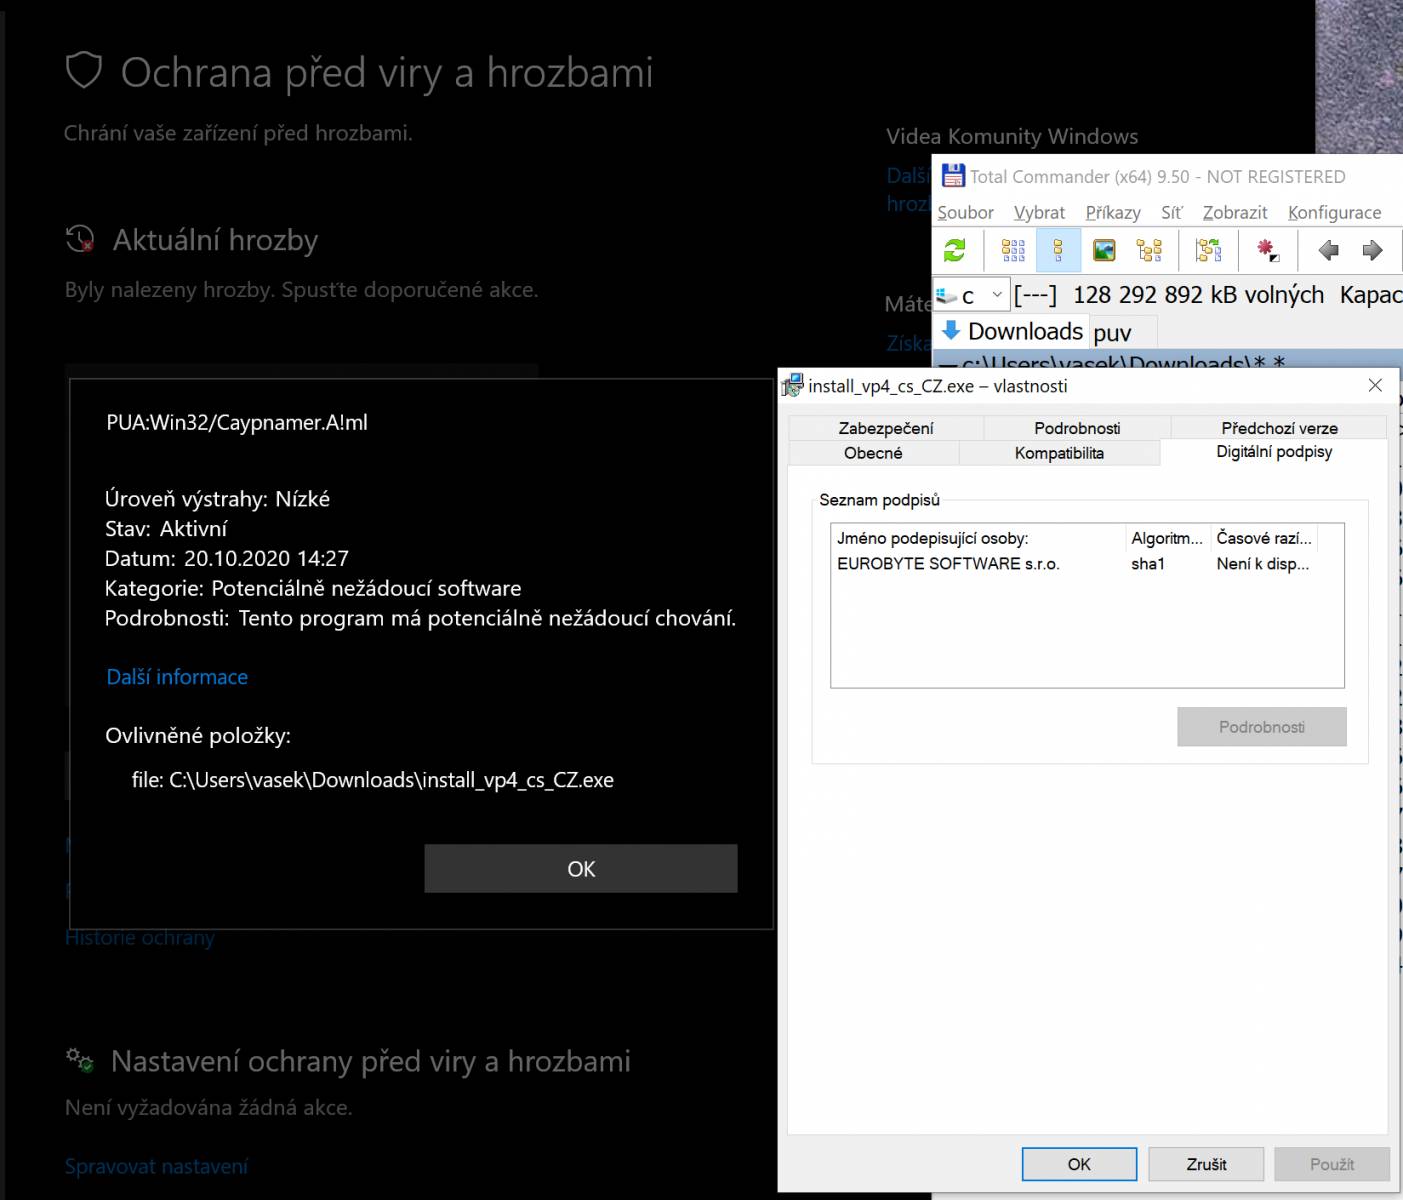Click the Časové razí... column header

pos(1264,538)
